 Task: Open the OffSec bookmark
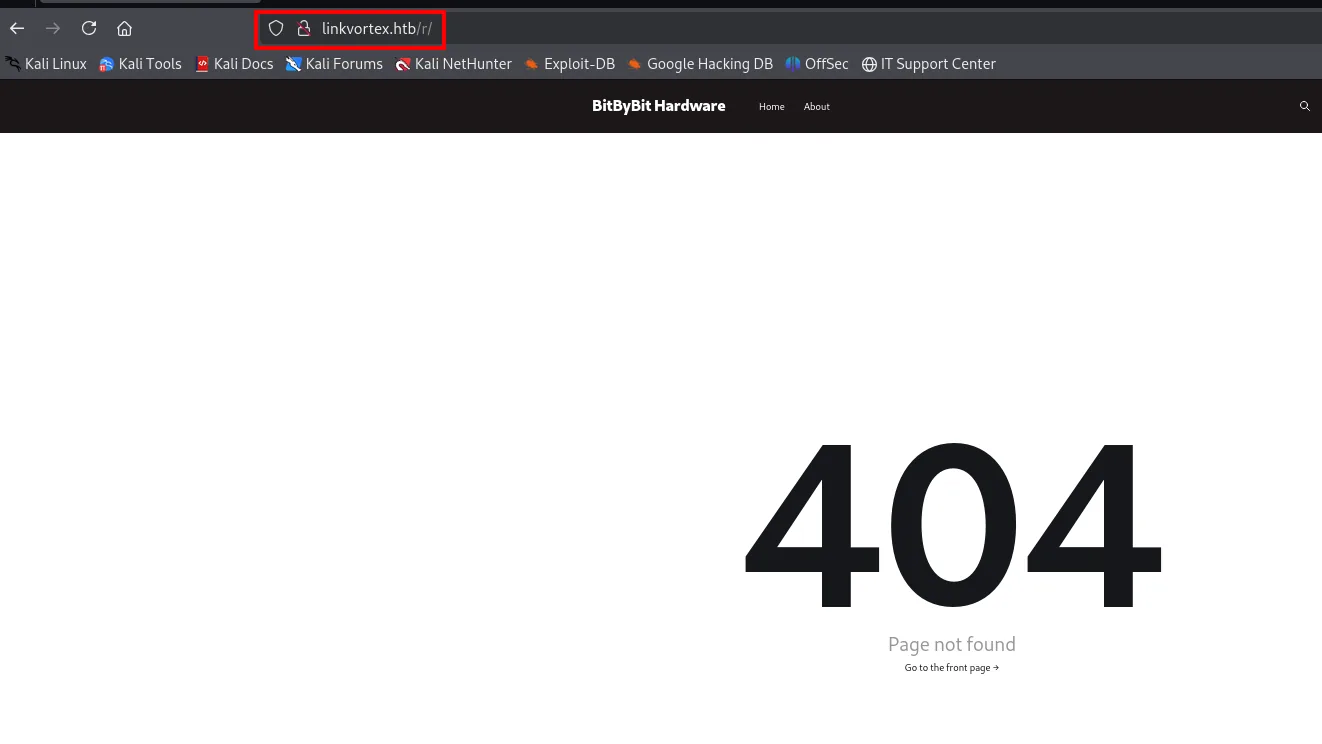[817, 64]
